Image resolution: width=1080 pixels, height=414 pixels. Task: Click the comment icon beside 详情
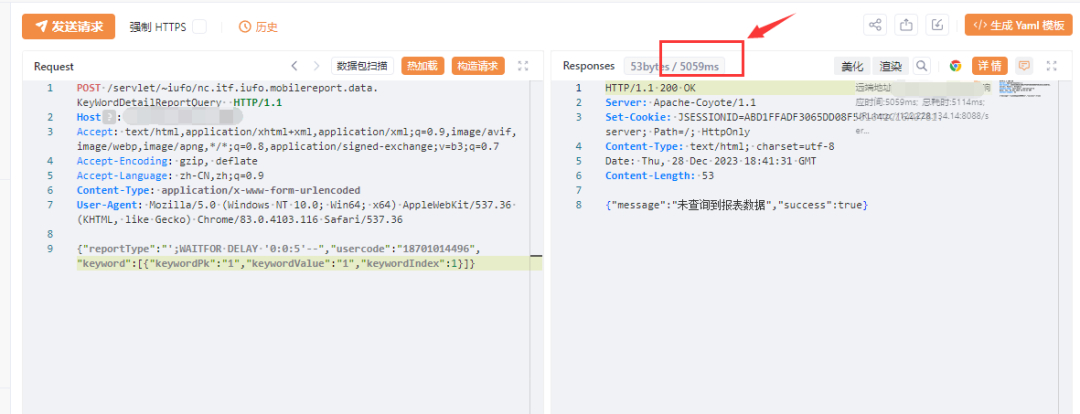[x=1024, y=66]
